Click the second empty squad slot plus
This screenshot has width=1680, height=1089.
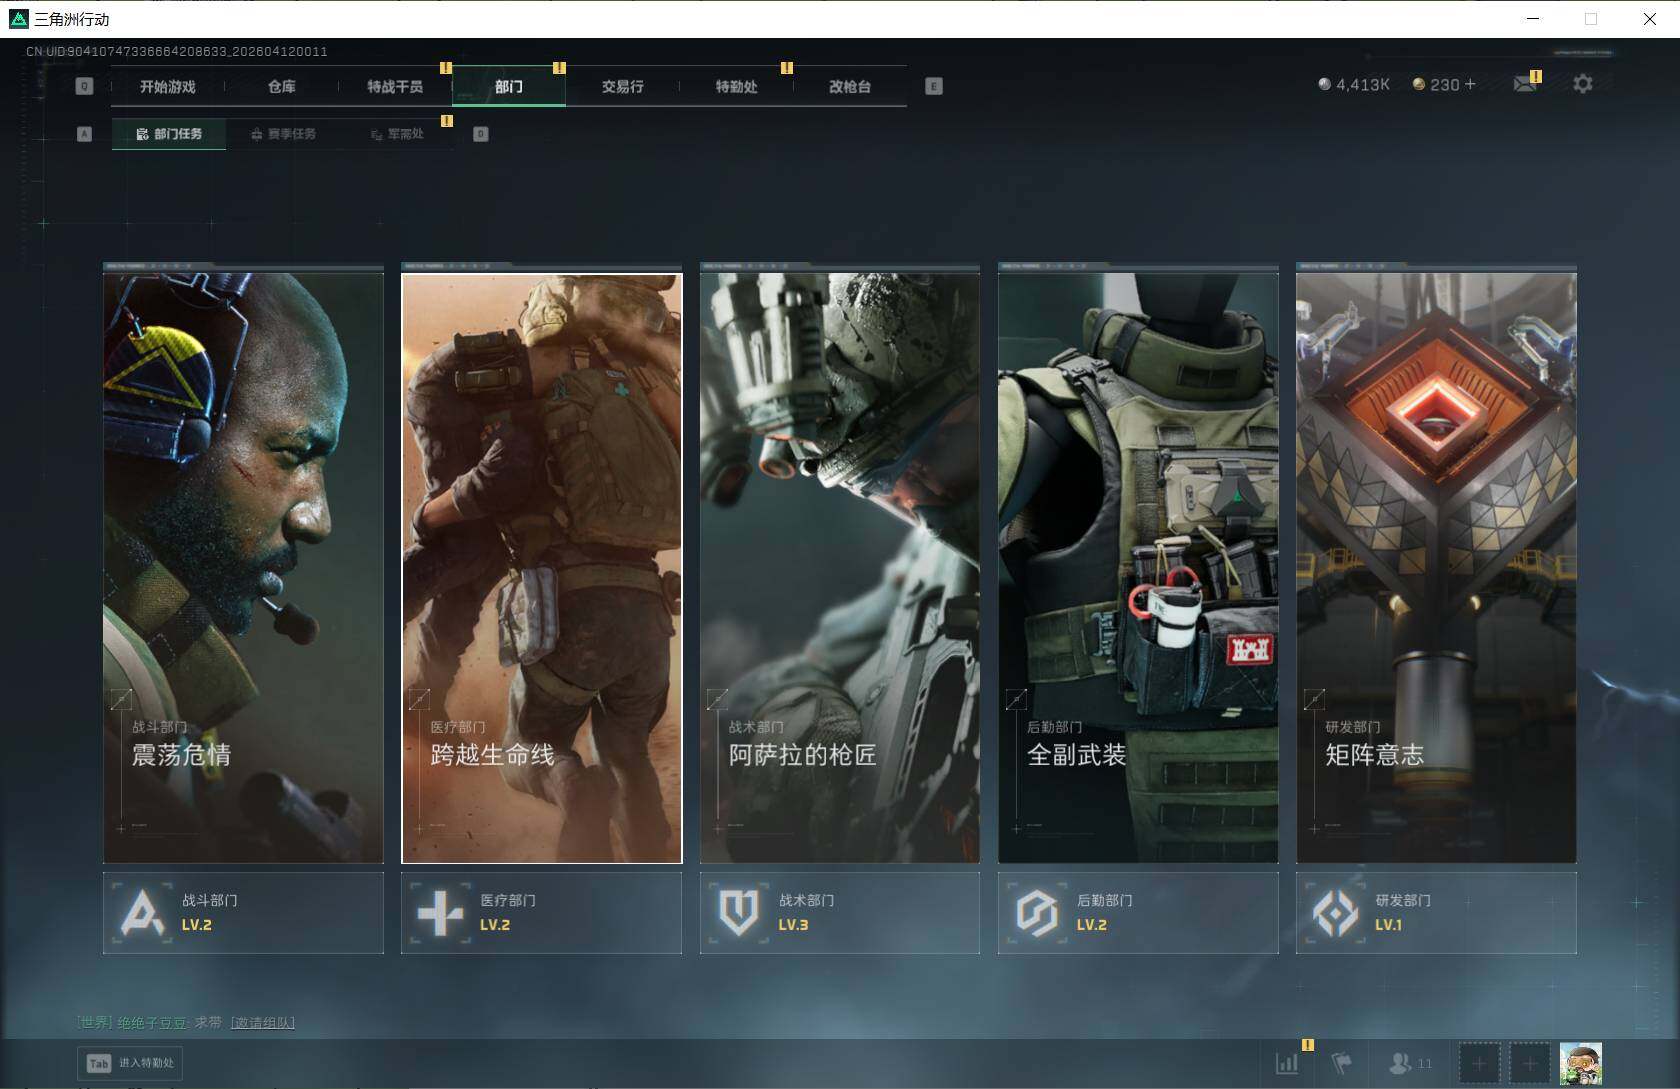coord(1529,1063)
